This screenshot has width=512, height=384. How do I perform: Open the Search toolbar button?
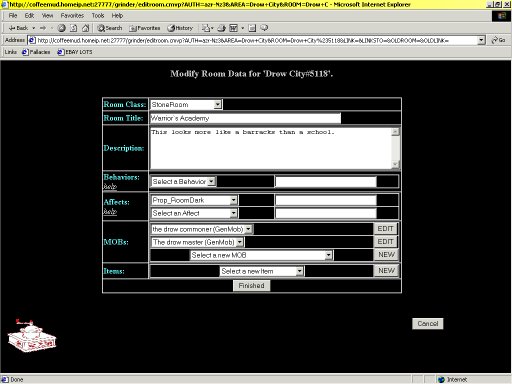pos(110,28)
